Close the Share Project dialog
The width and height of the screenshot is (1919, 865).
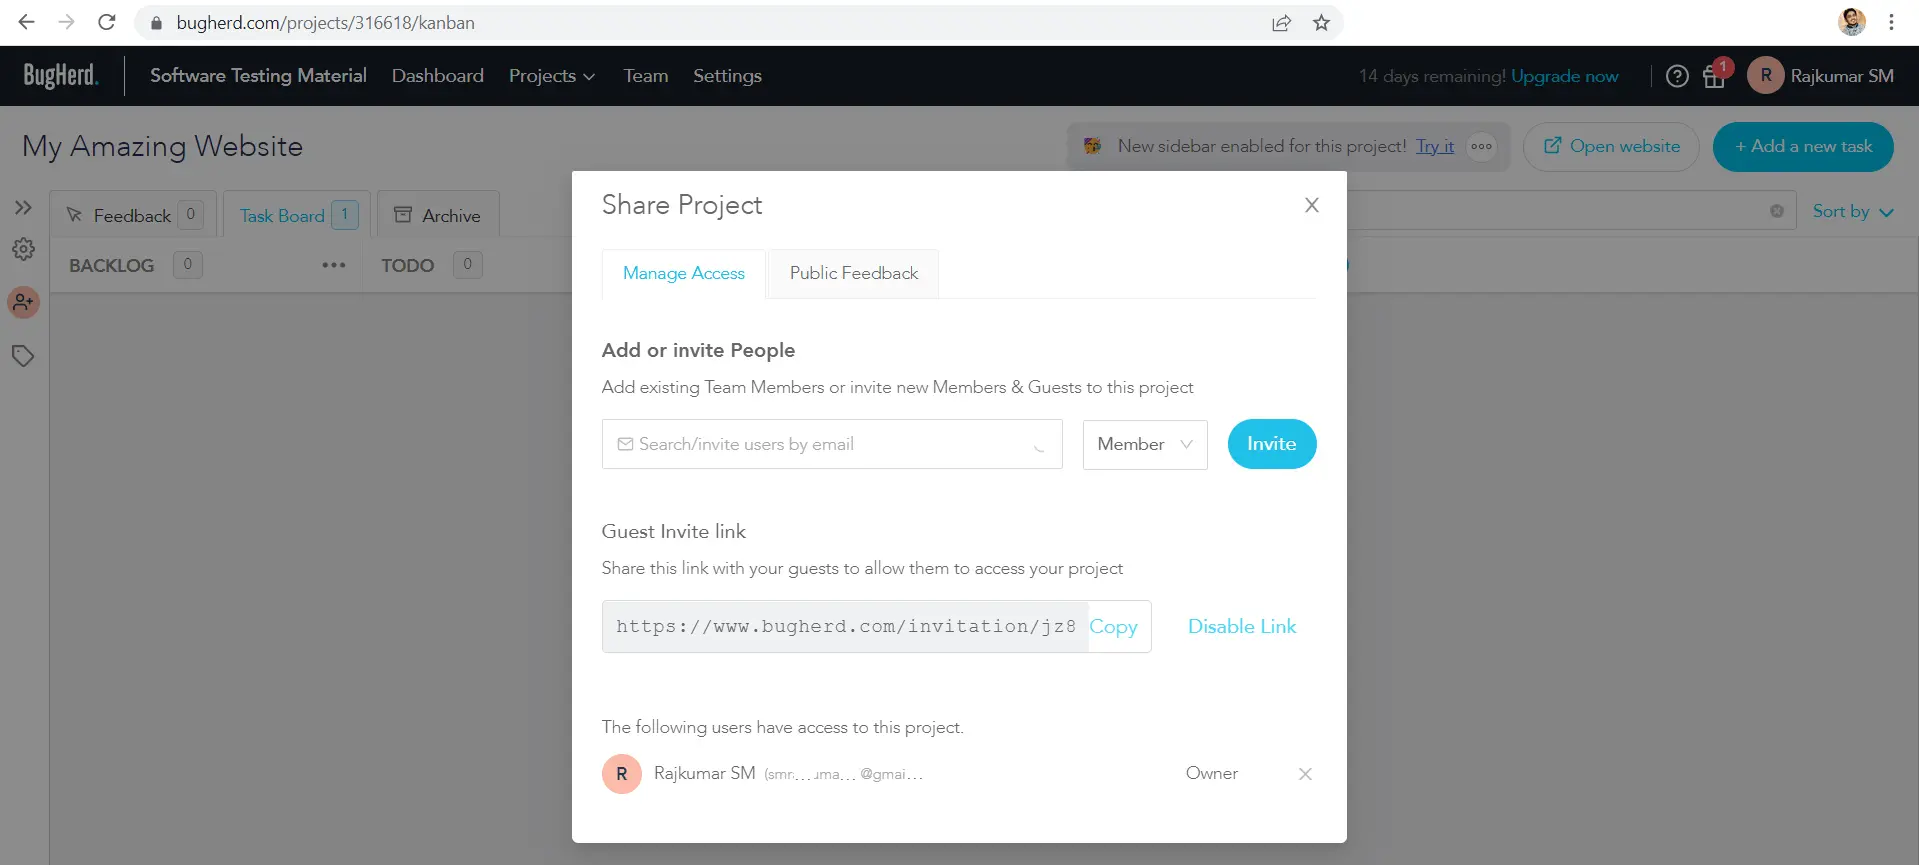(x=1312, y=205)
